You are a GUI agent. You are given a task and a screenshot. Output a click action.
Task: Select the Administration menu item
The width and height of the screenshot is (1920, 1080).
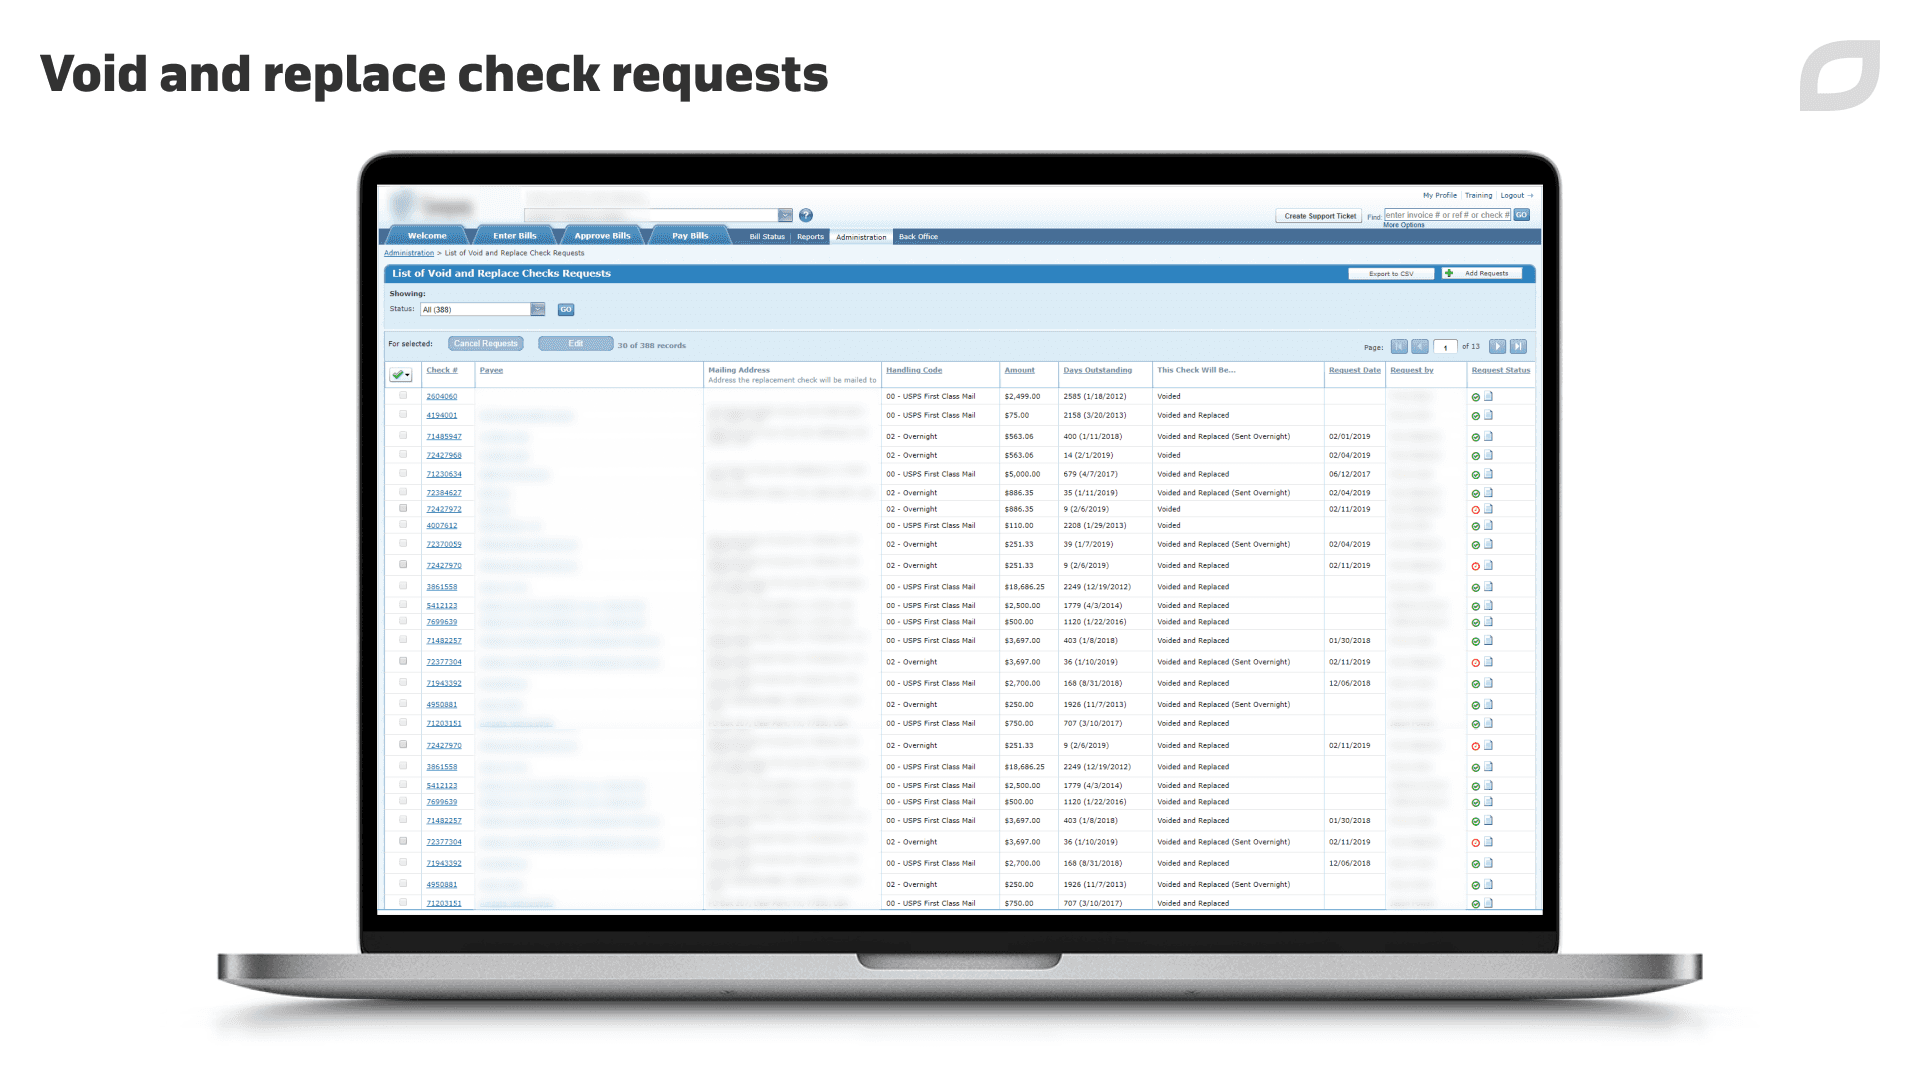pyautogui.click(x=861, y=237)
